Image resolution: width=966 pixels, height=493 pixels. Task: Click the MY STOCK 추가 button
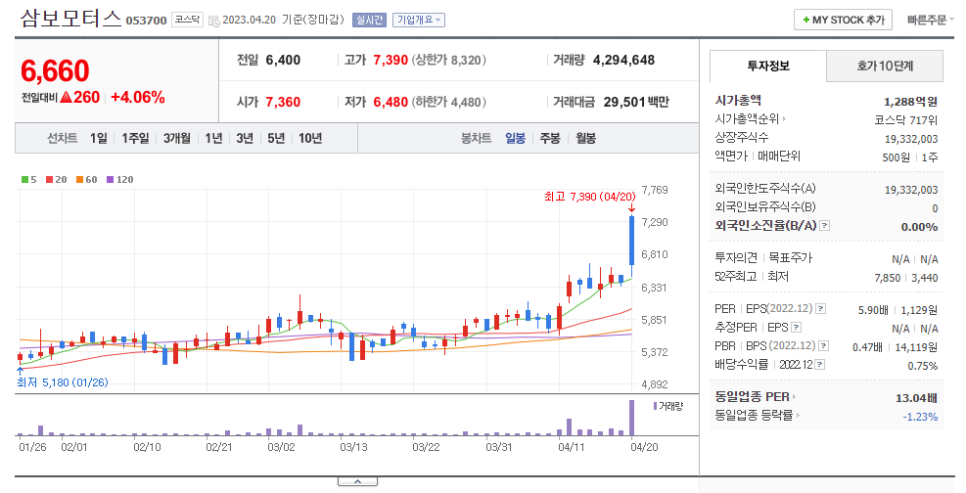click(x=843, y=20)
